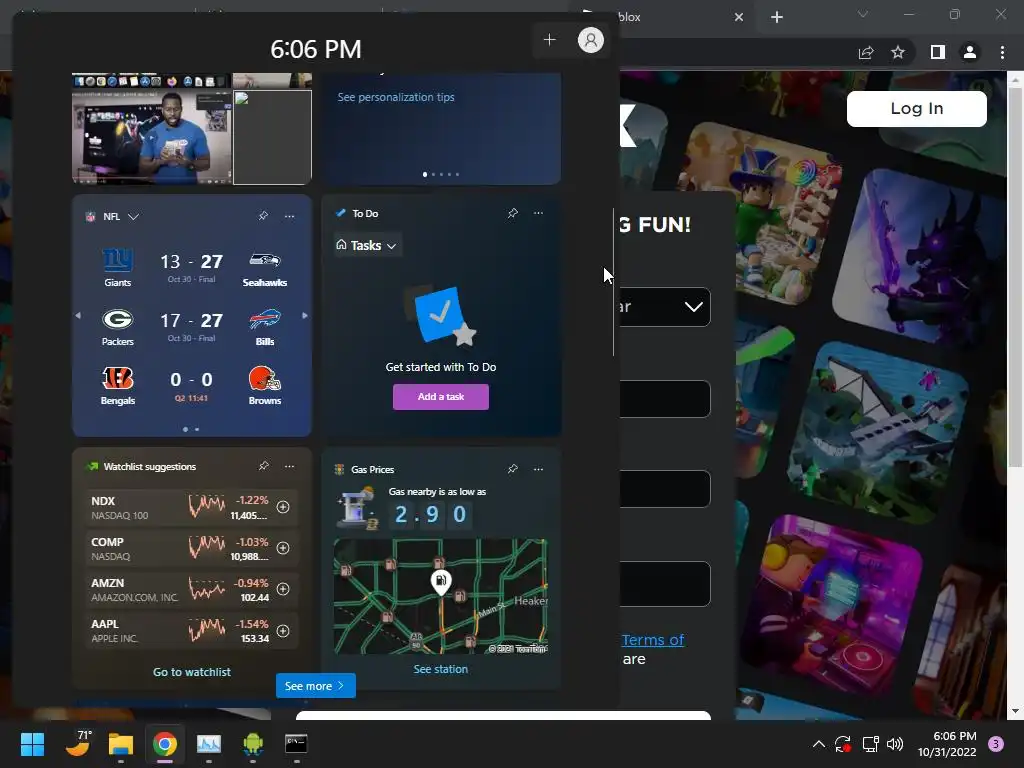Click Chrome icon in taskbar
Screen dimensions: 1024x768
pos(165,744)
